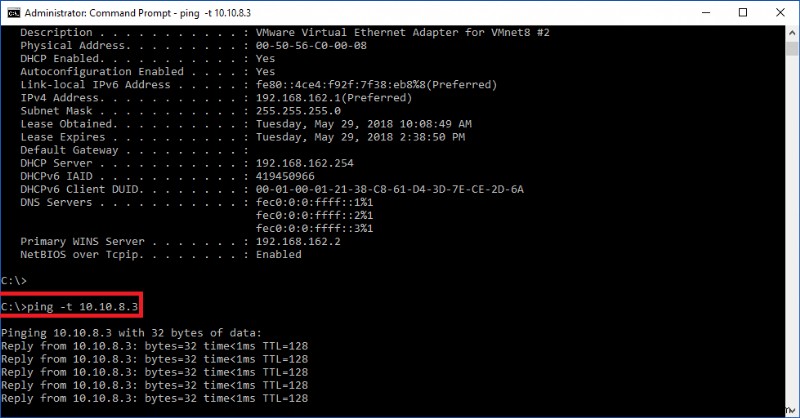Click the highlighted ping -t 10.10.8.3 command
The height and width of the screenshot is (418, 800).
pos(70,305)
